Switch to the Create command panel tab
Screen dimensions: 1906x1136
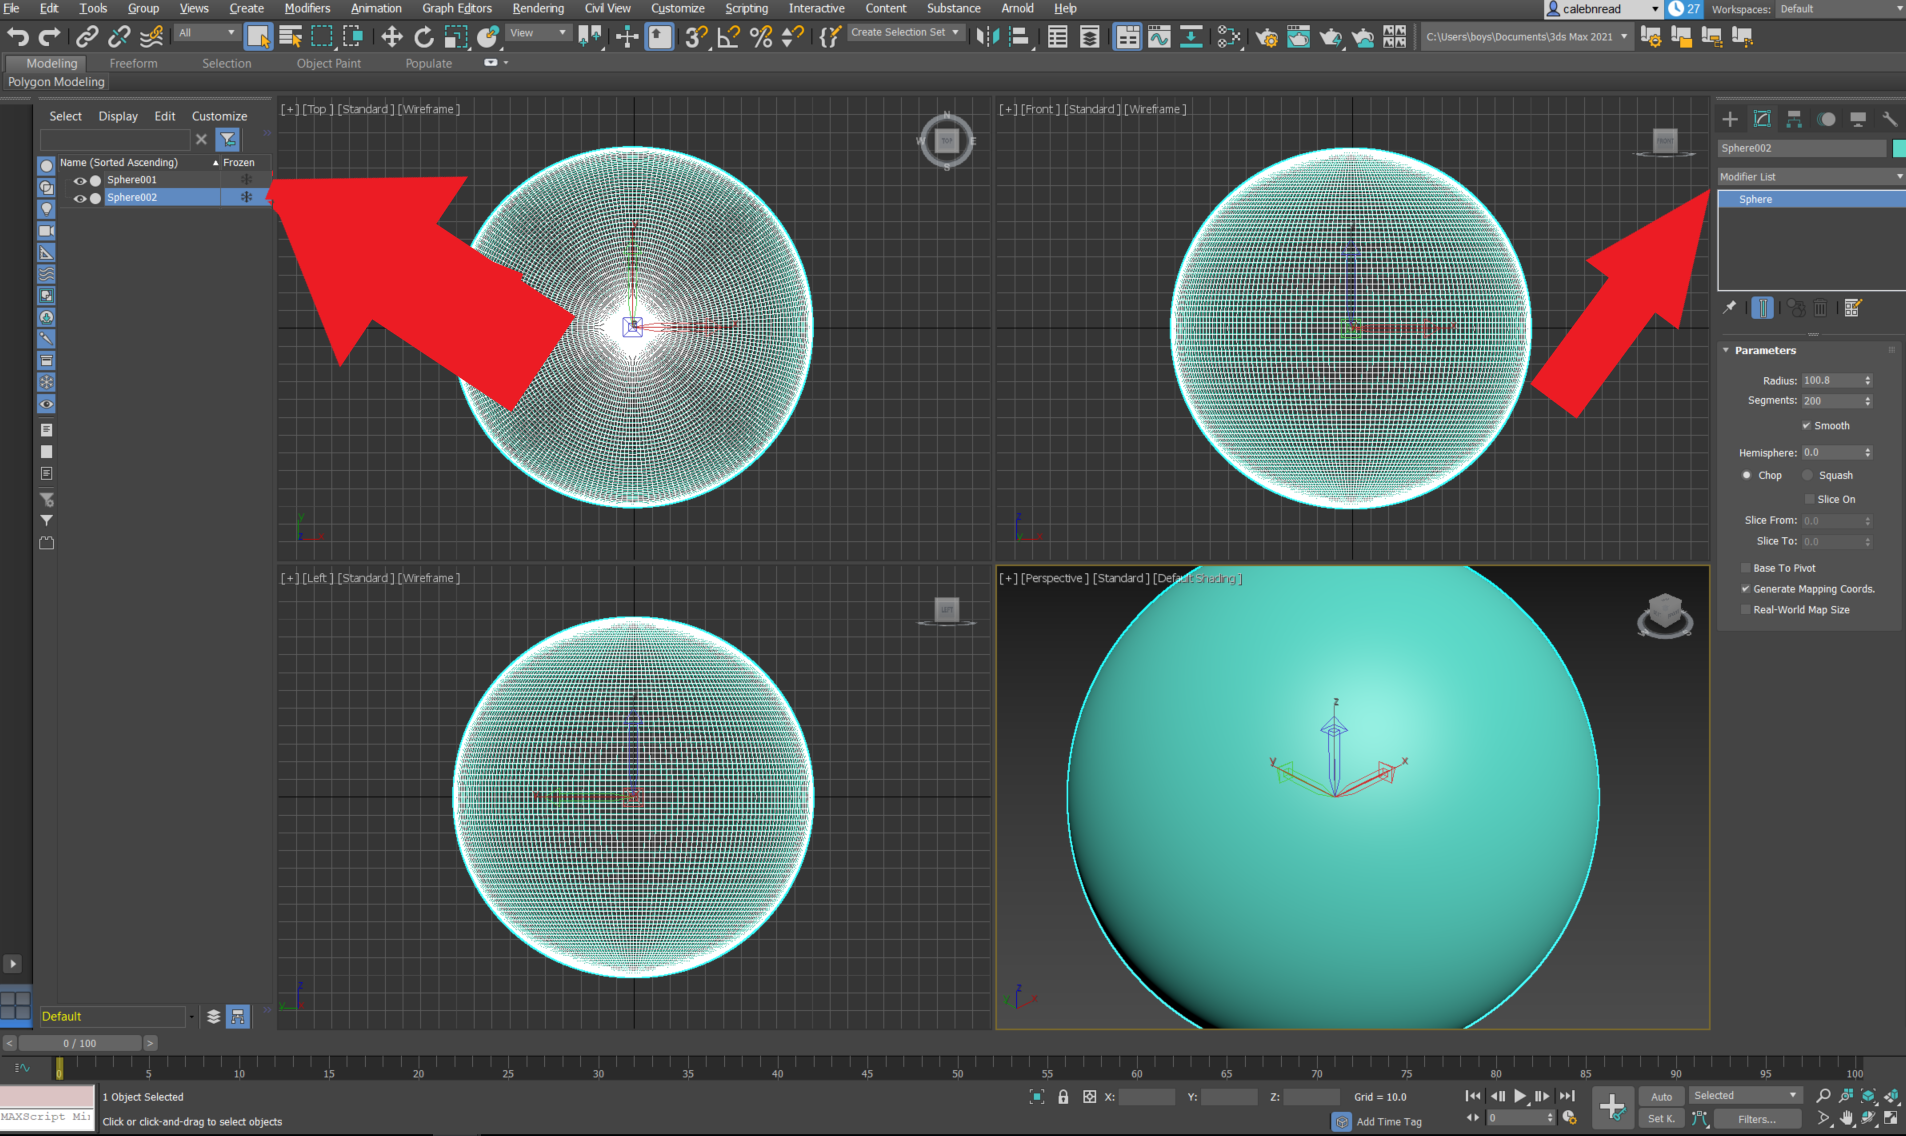(1730, 119)
